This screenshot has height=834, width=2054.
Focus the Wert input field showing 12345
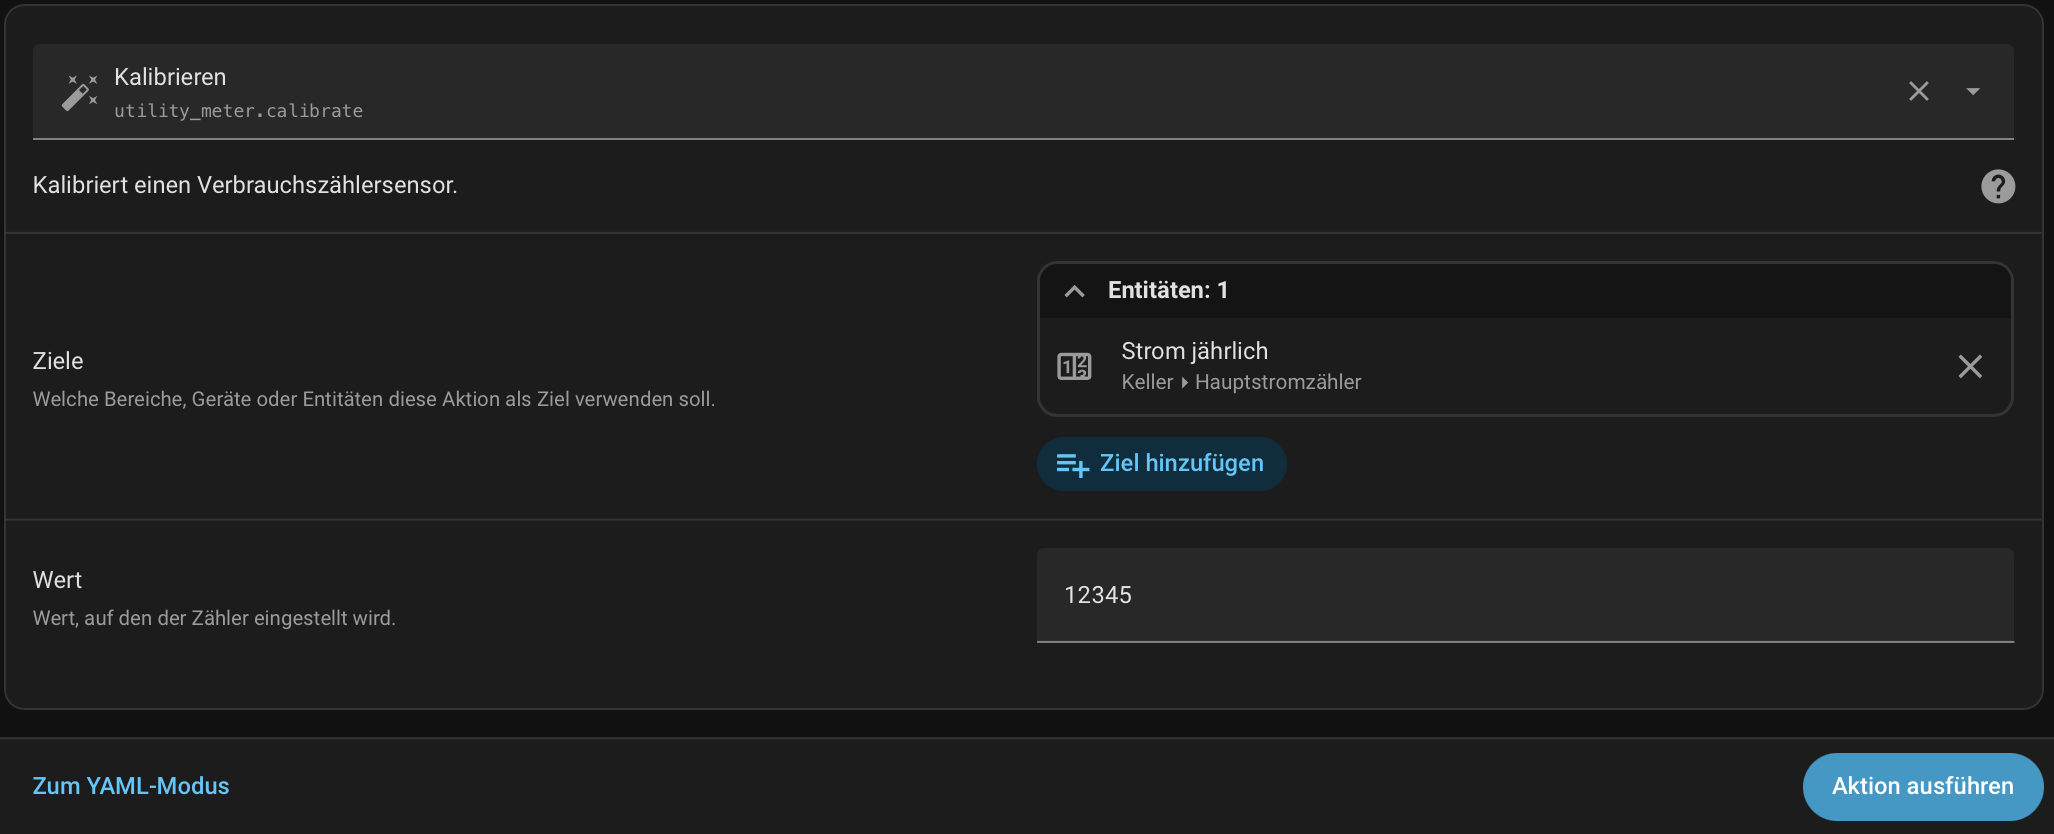1524,595
